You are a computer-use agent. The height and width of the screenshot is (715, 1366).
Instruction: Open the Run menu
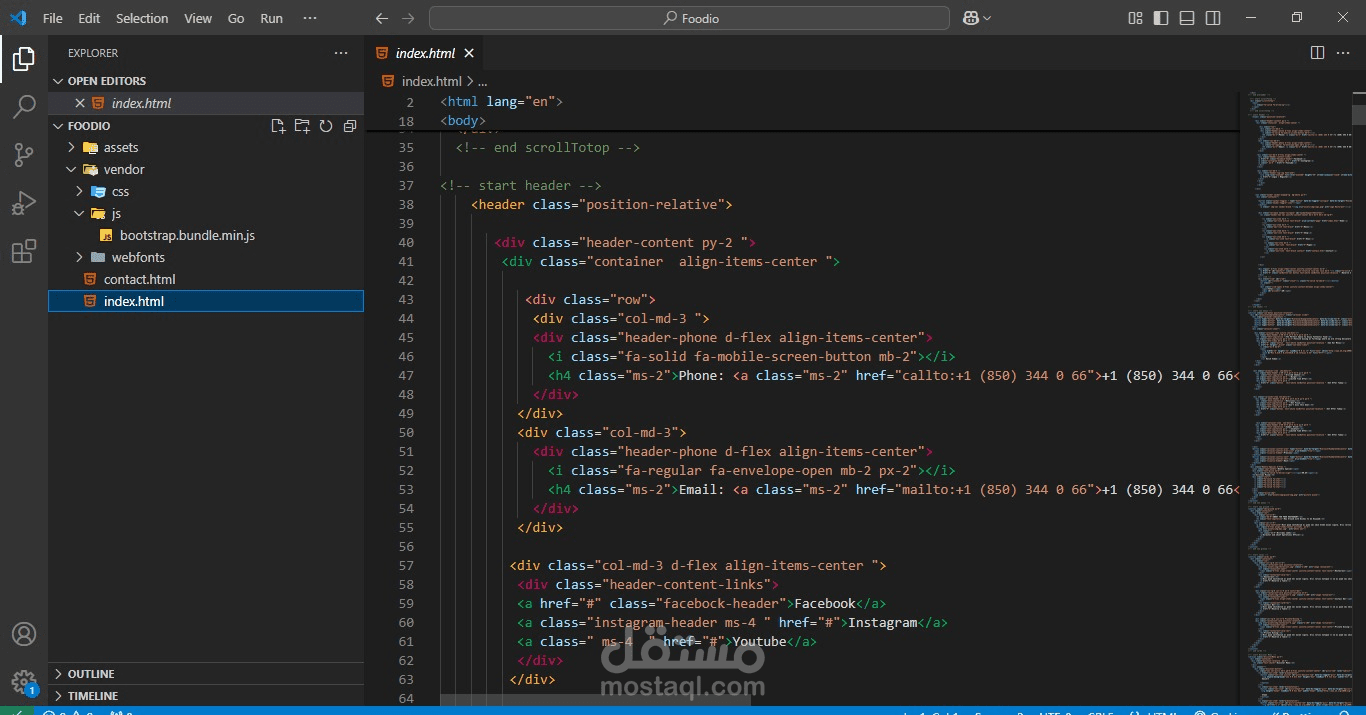coord(271,18)
